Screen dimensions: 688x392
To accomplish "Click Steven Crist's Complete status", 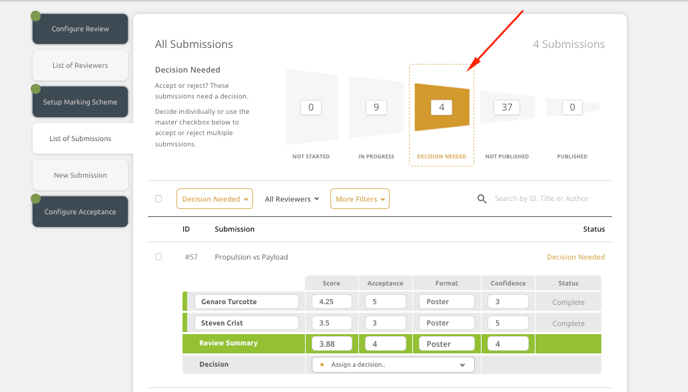I will coord(568,324).
